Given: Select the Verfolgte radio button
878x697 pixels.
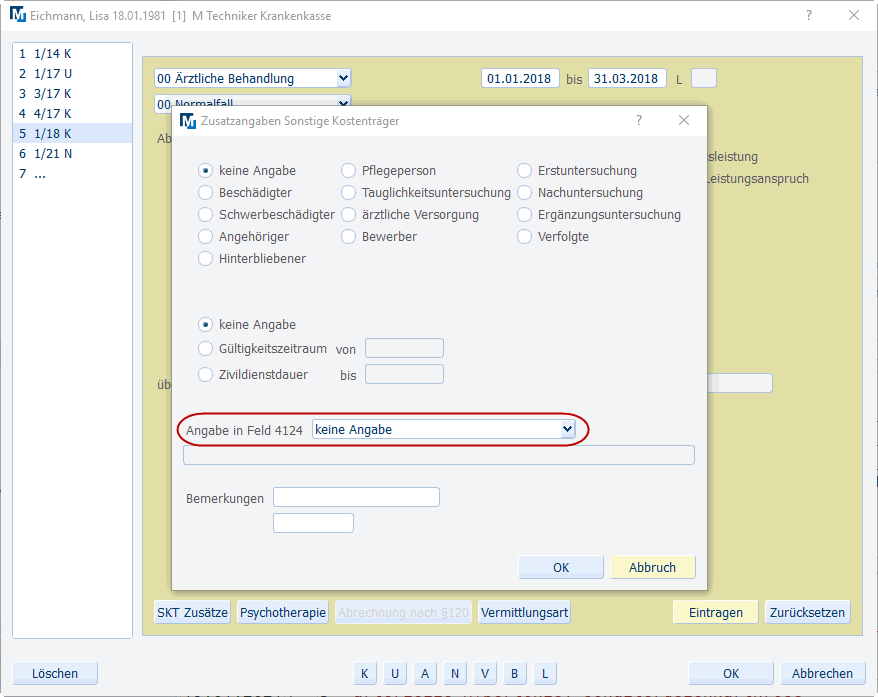Looking at the screenshot, I should coord(524,236).
